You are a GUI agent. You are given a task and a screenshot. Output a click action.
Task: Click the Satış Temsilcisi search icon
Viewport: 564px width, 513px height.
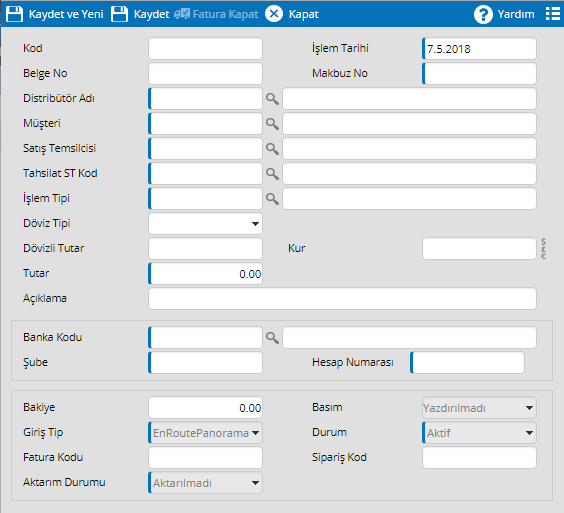coord(272,149)
